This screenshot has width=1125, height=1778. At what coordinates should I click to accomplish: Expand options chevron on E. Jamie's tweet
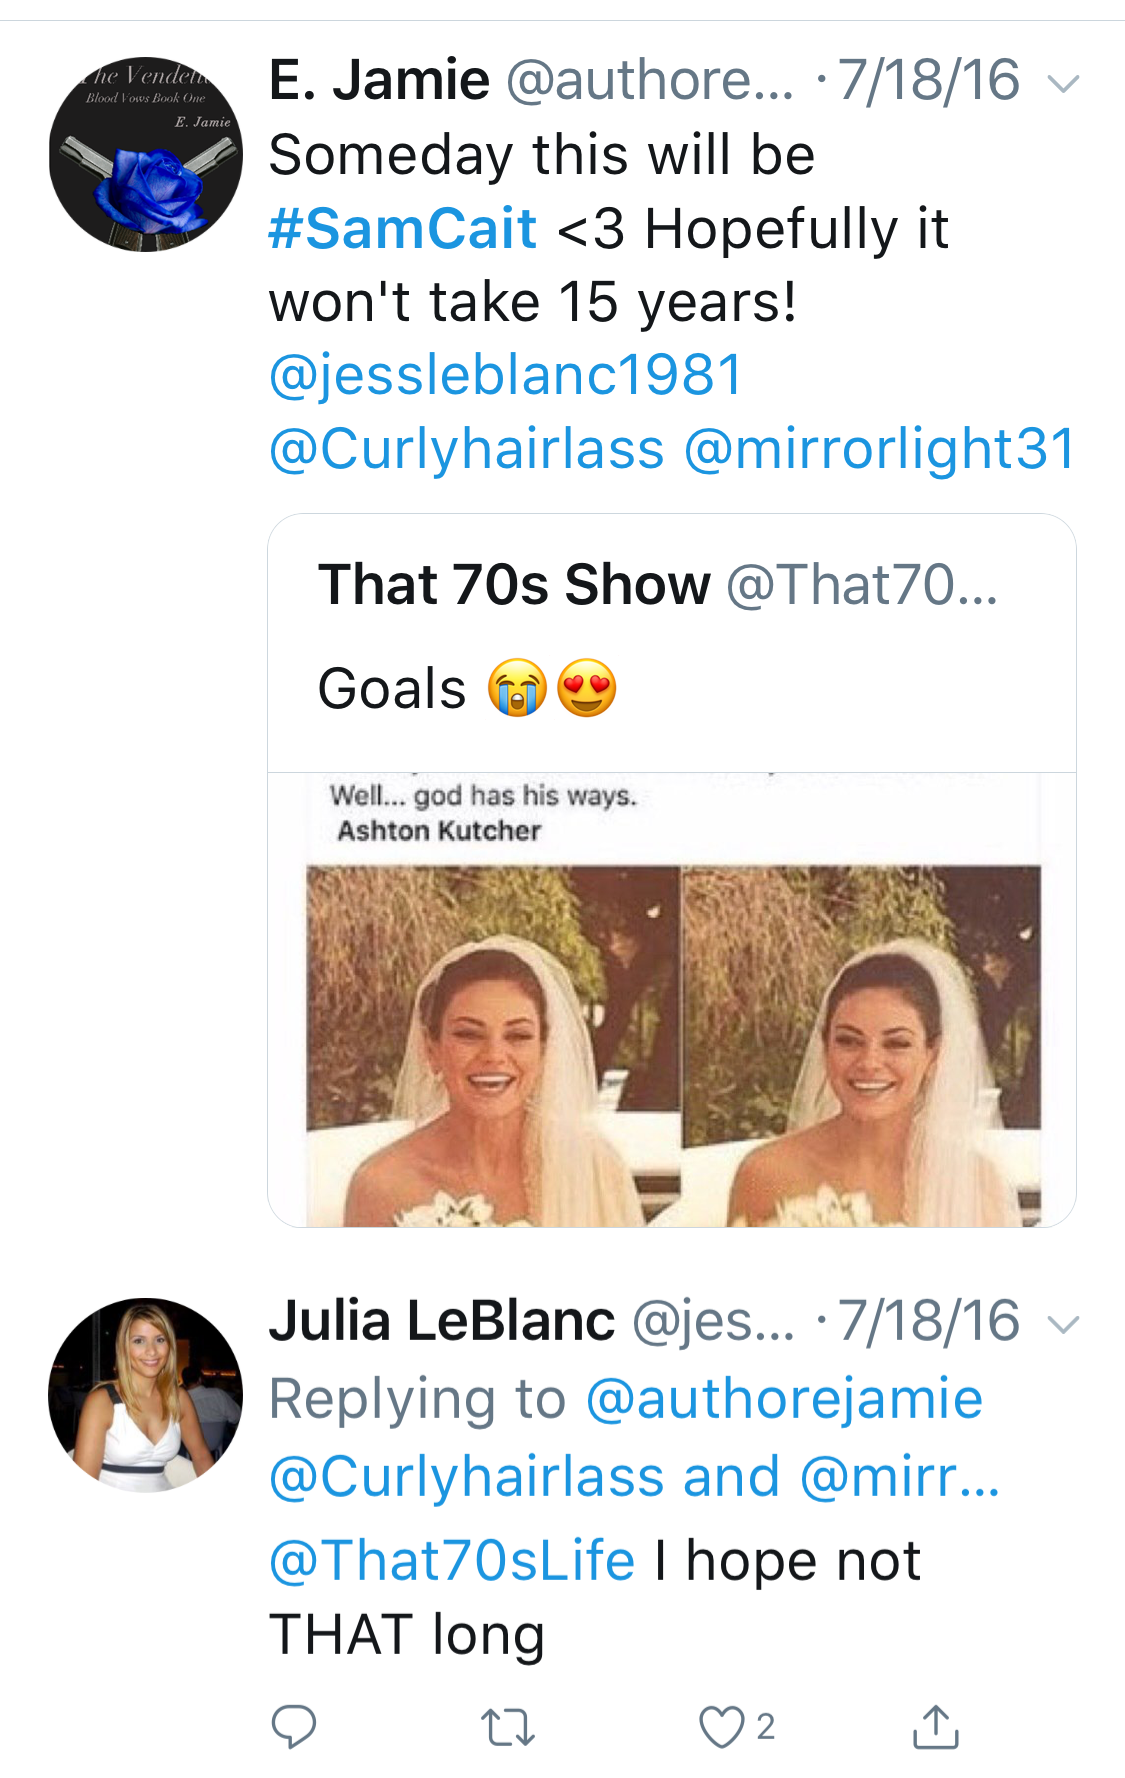(1064, 83)
